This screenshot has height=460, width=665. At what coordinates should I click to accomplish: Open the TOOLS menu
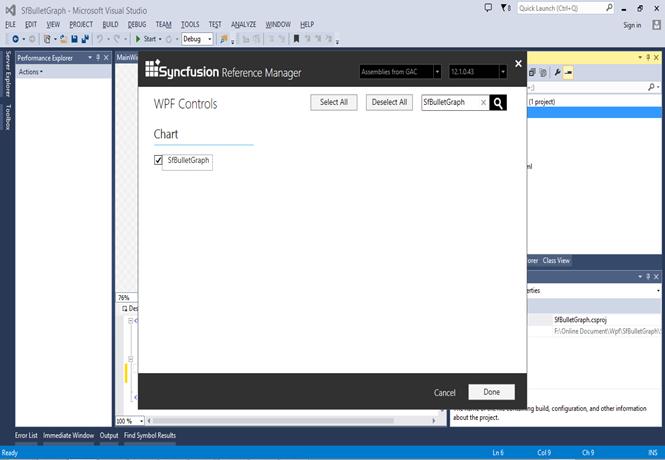pos(190,25)
